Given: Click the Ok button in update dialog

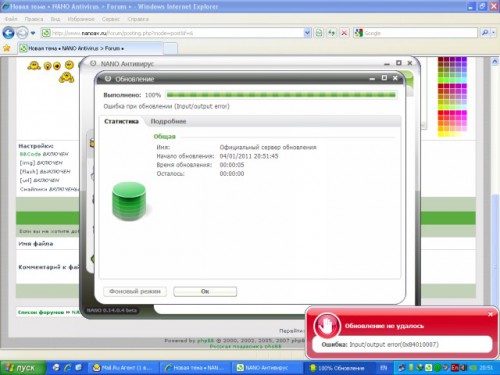Looking at the screenshot, I should pos(205,291).
